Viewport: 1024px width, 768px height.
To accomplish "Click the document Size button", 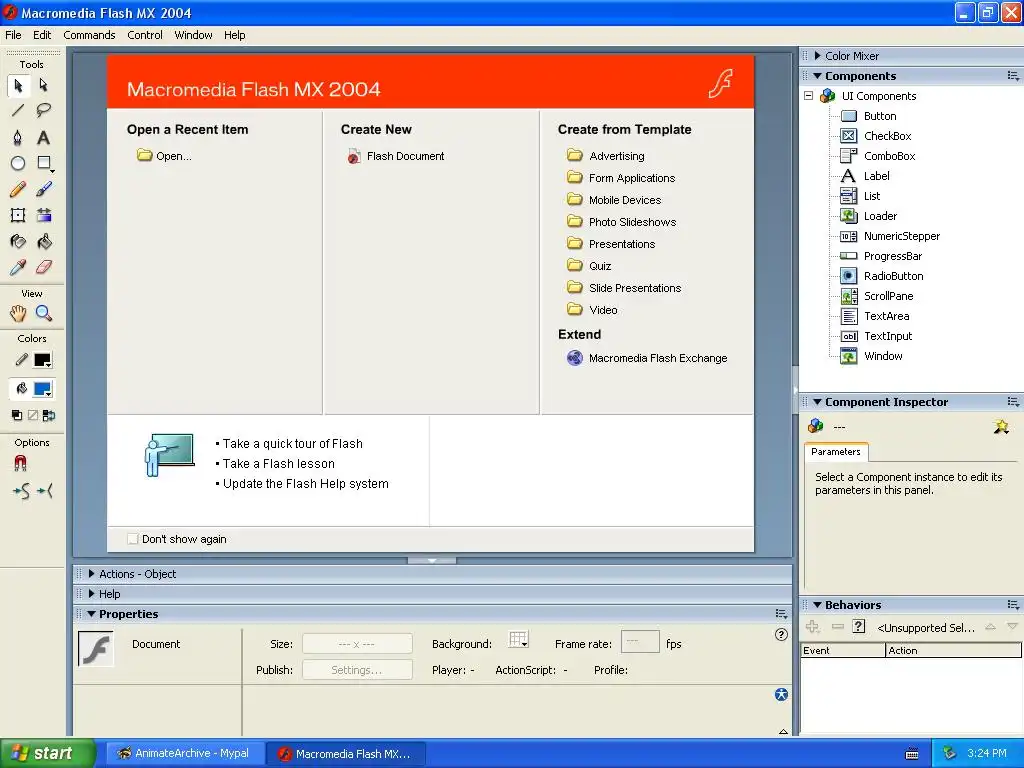I will point(357,644).
